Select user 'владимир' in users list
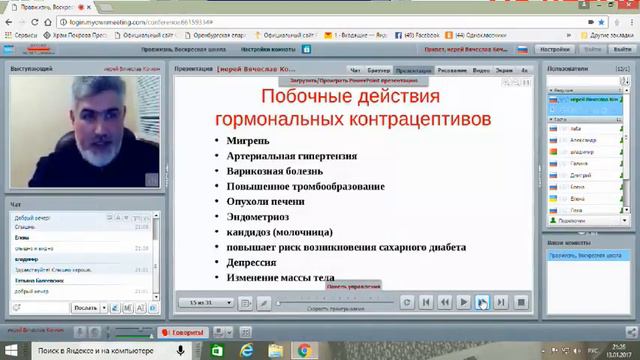Image resolution: width=640 pixels, height=360 pixels. [x=585, y=152]
